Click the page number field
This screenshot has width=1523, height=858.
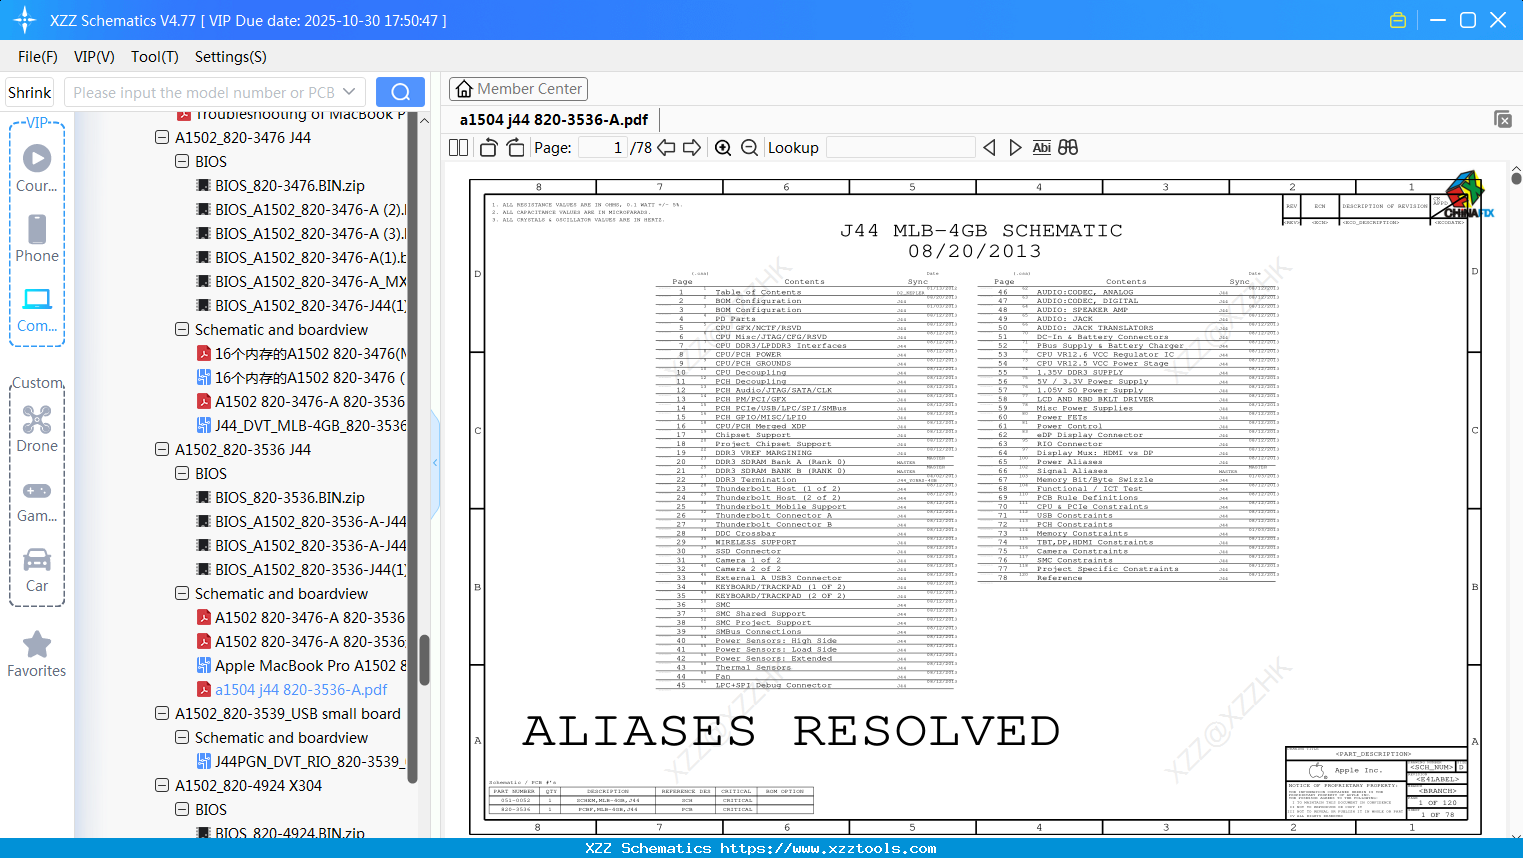[602, 148]
